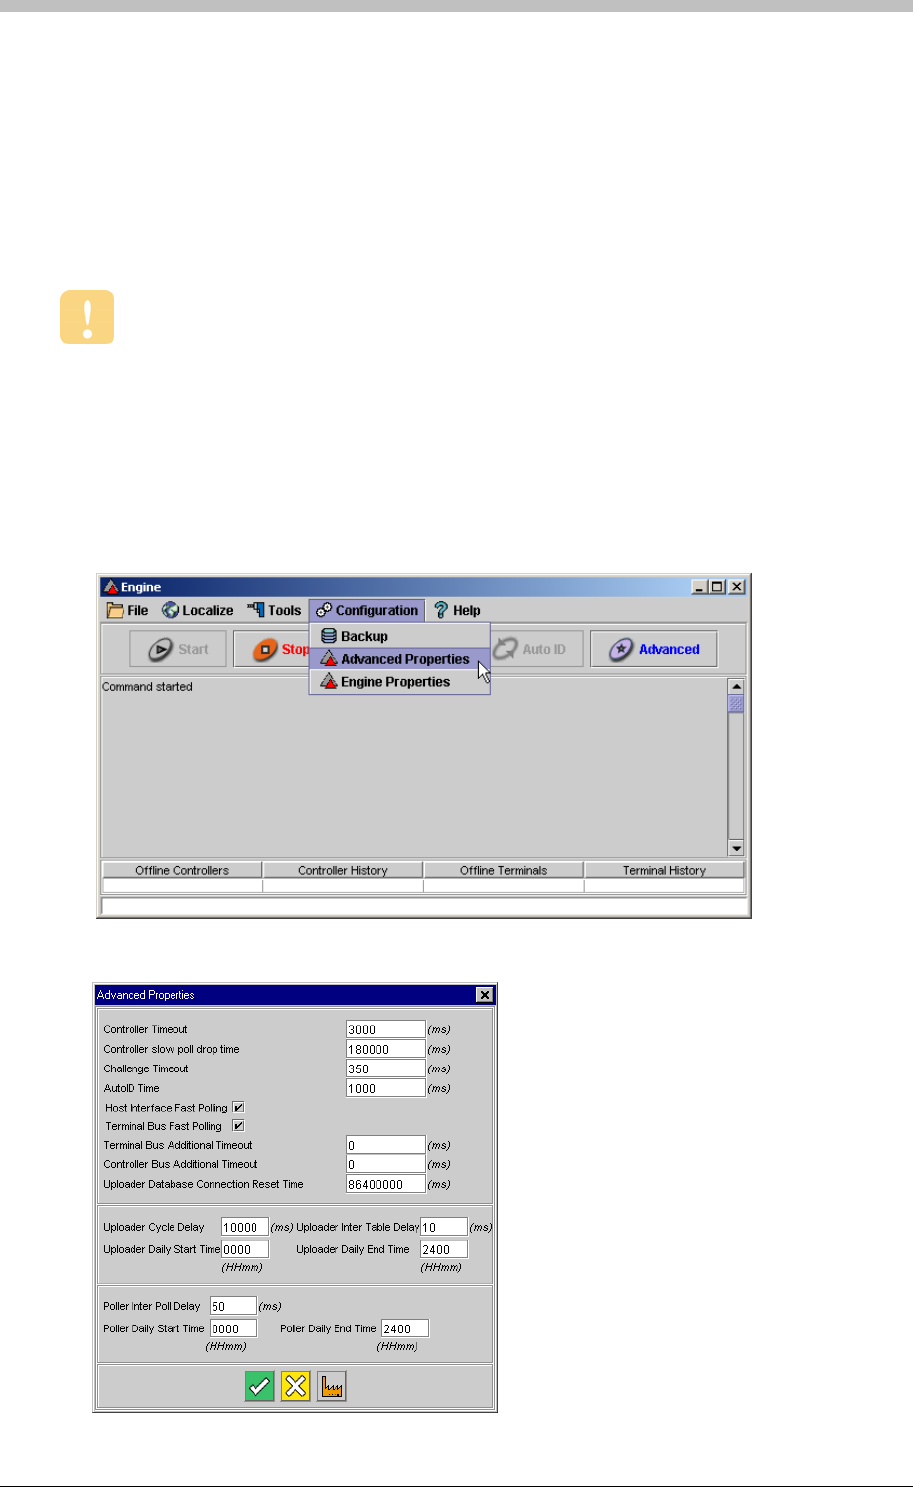Click the Controller History column header
913x1487 pixels.
click(343, 870)
